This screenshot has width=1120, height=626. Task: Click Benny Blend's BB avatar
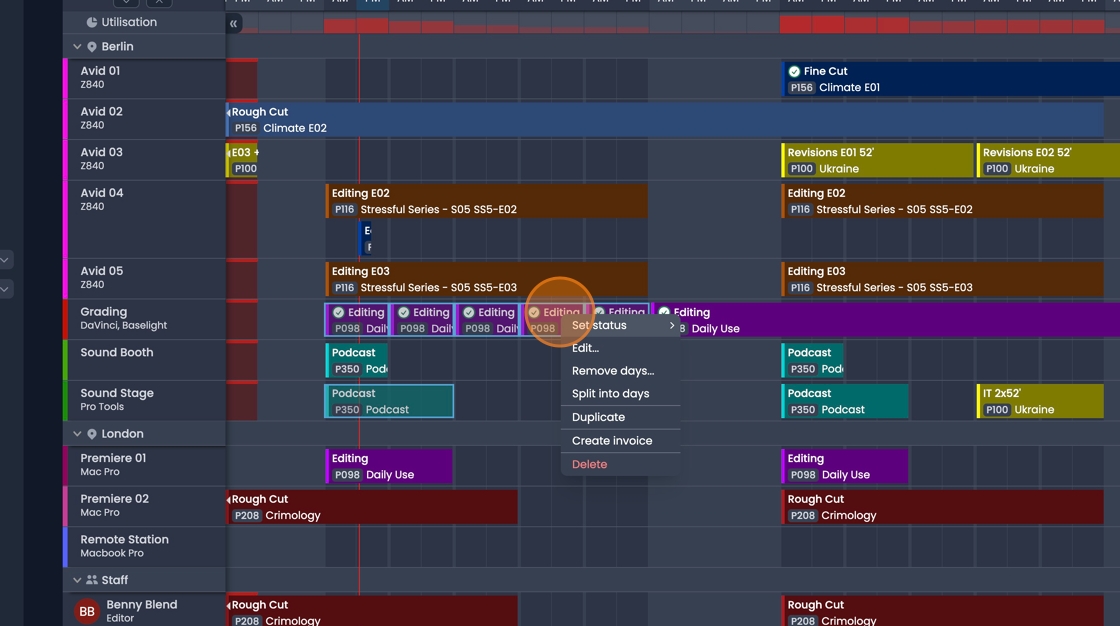pyautogui.click(x=87, y=611)
